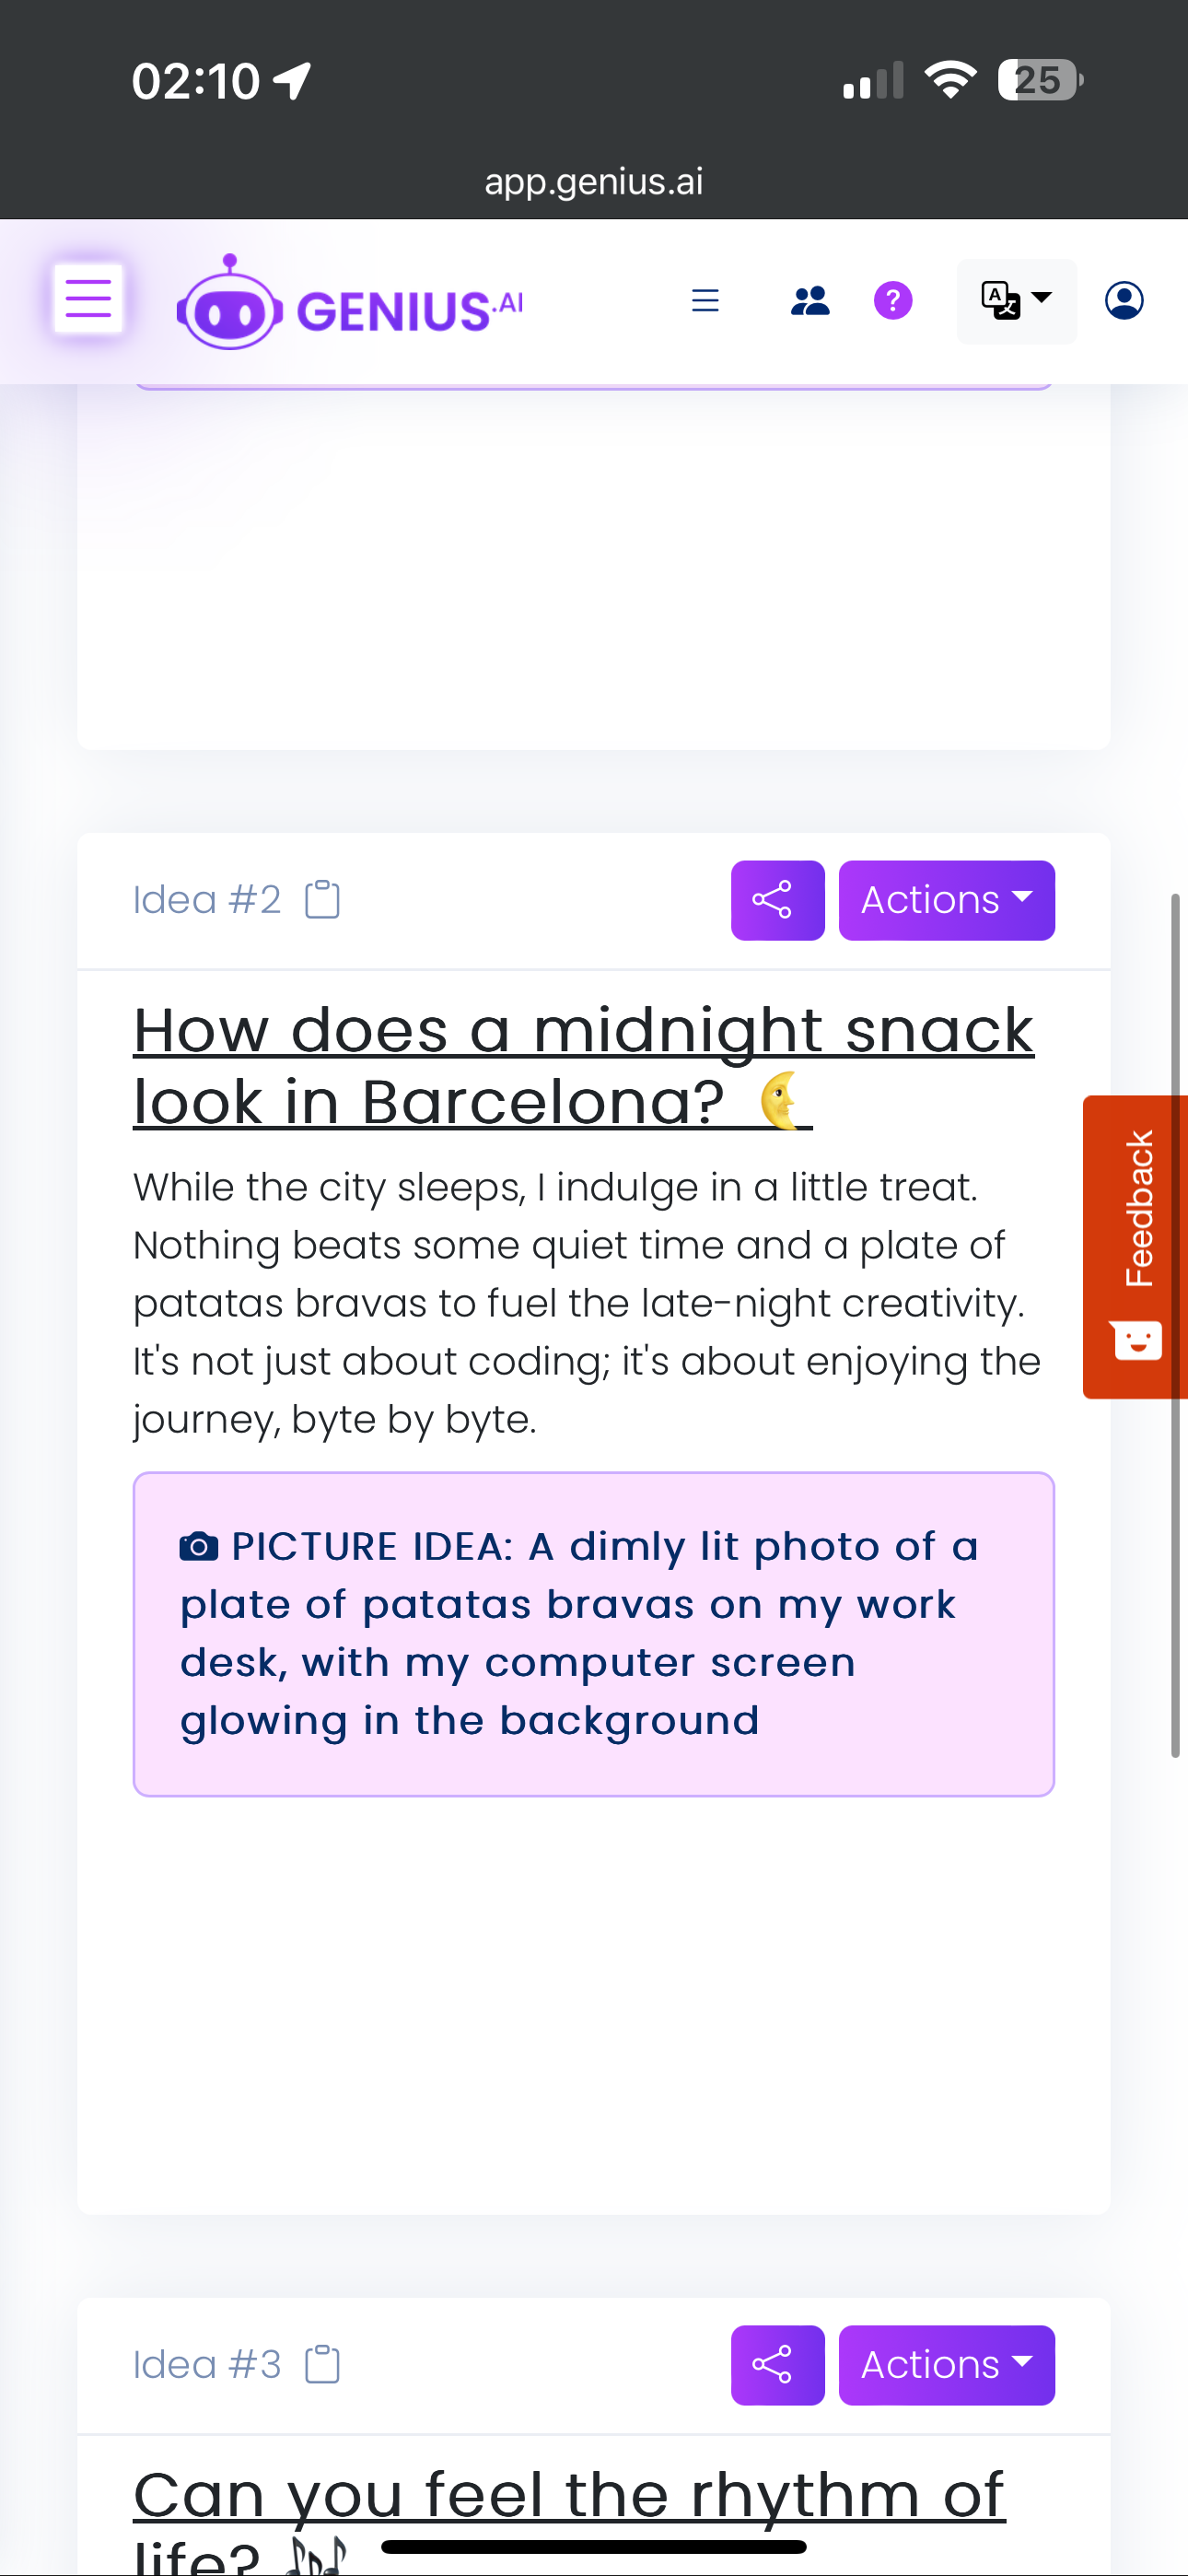Tap the camera icon in PICTURE IDEA
1188x2576 pixels.
[199, 1546]
